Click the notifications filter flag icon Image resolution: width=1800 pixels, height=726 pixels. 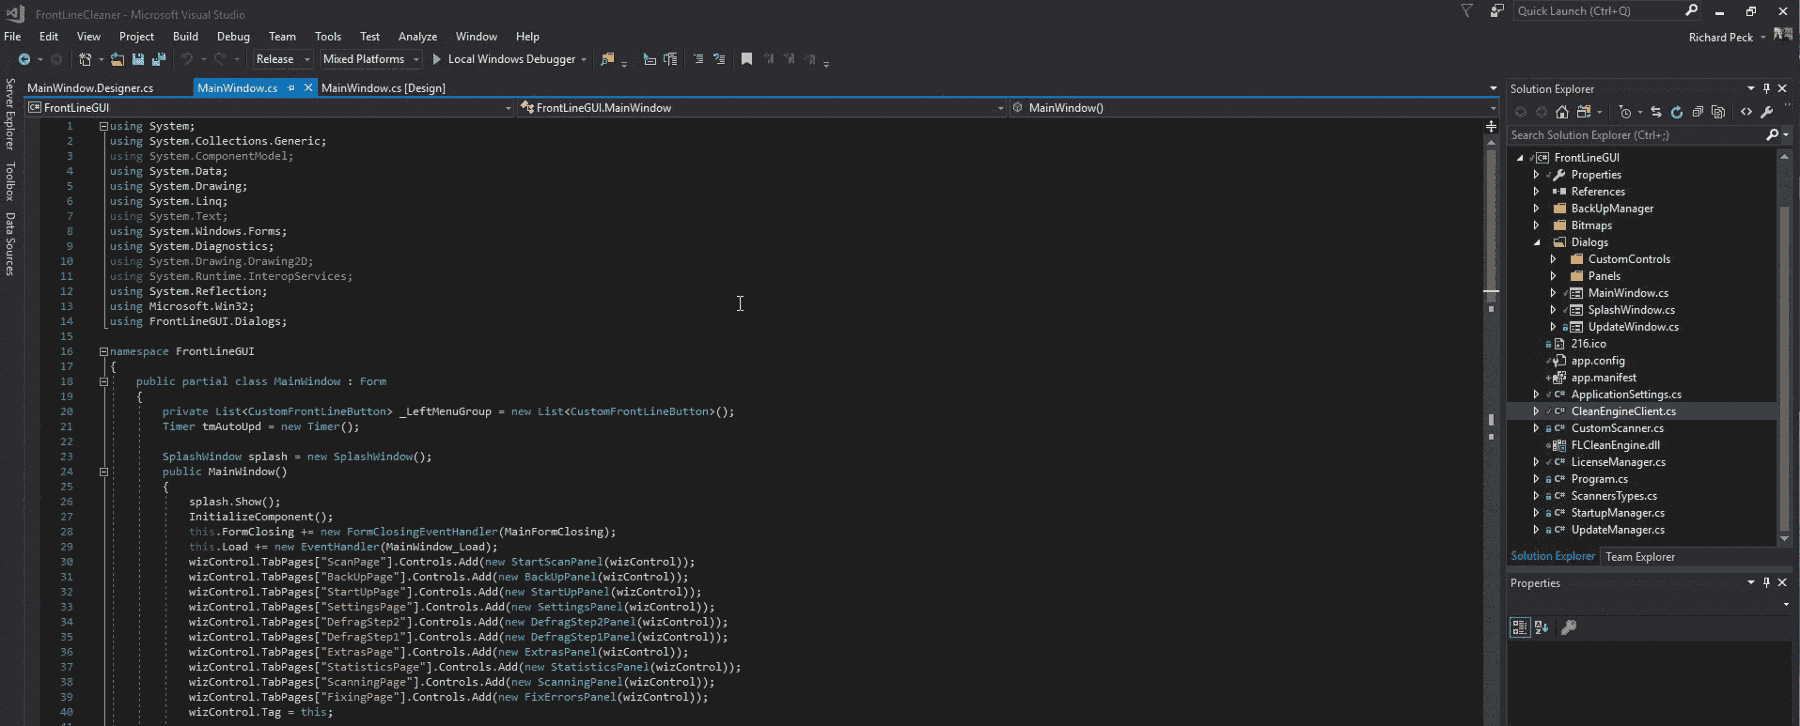(x=1467, y=11)
